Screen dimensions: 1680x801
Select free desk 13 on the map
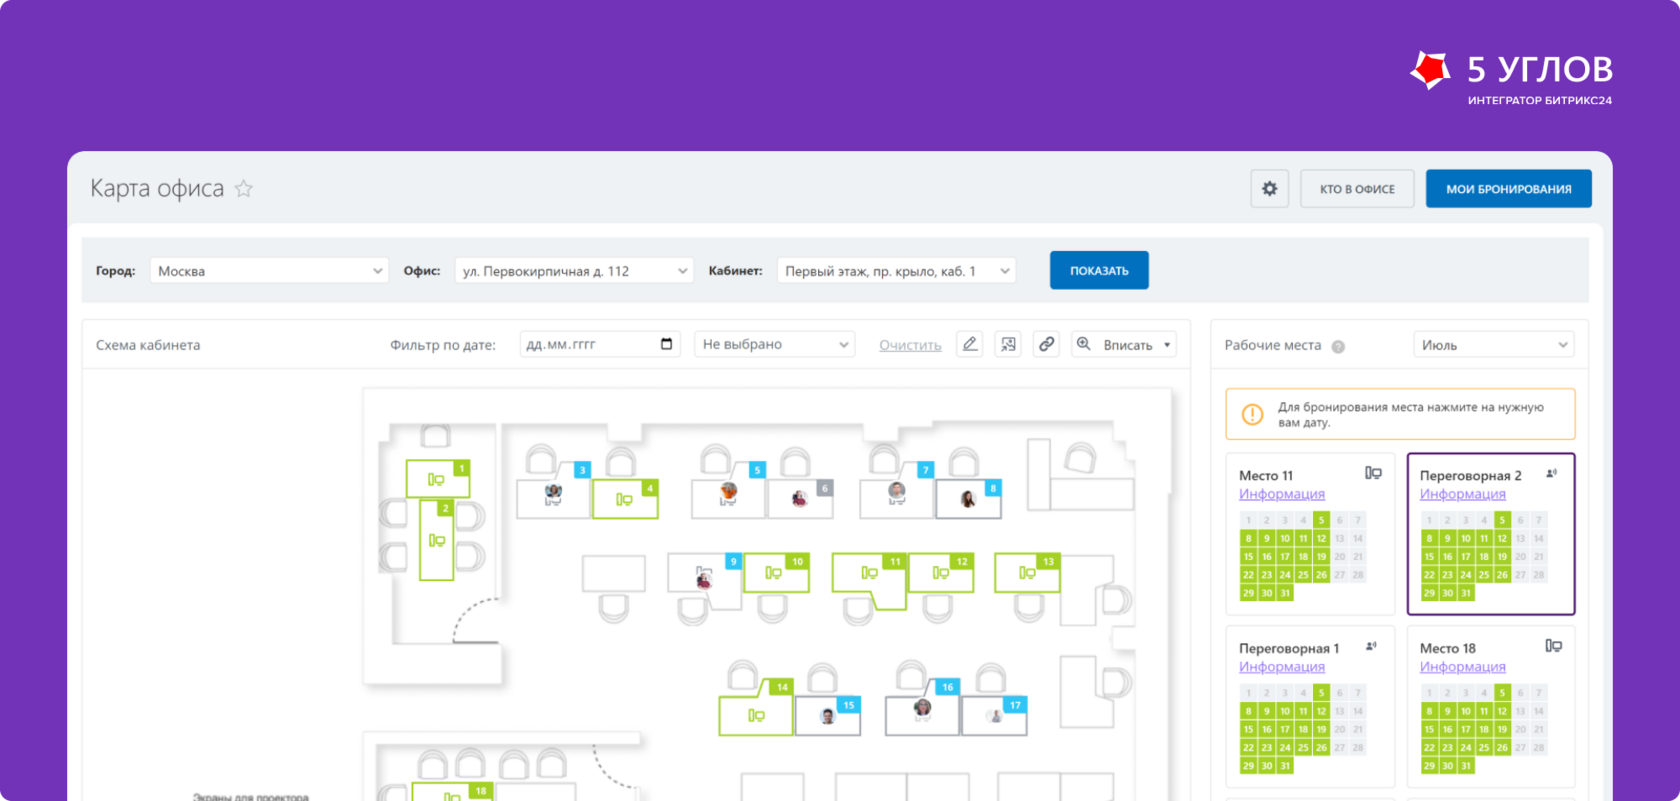pos(1027,573)
